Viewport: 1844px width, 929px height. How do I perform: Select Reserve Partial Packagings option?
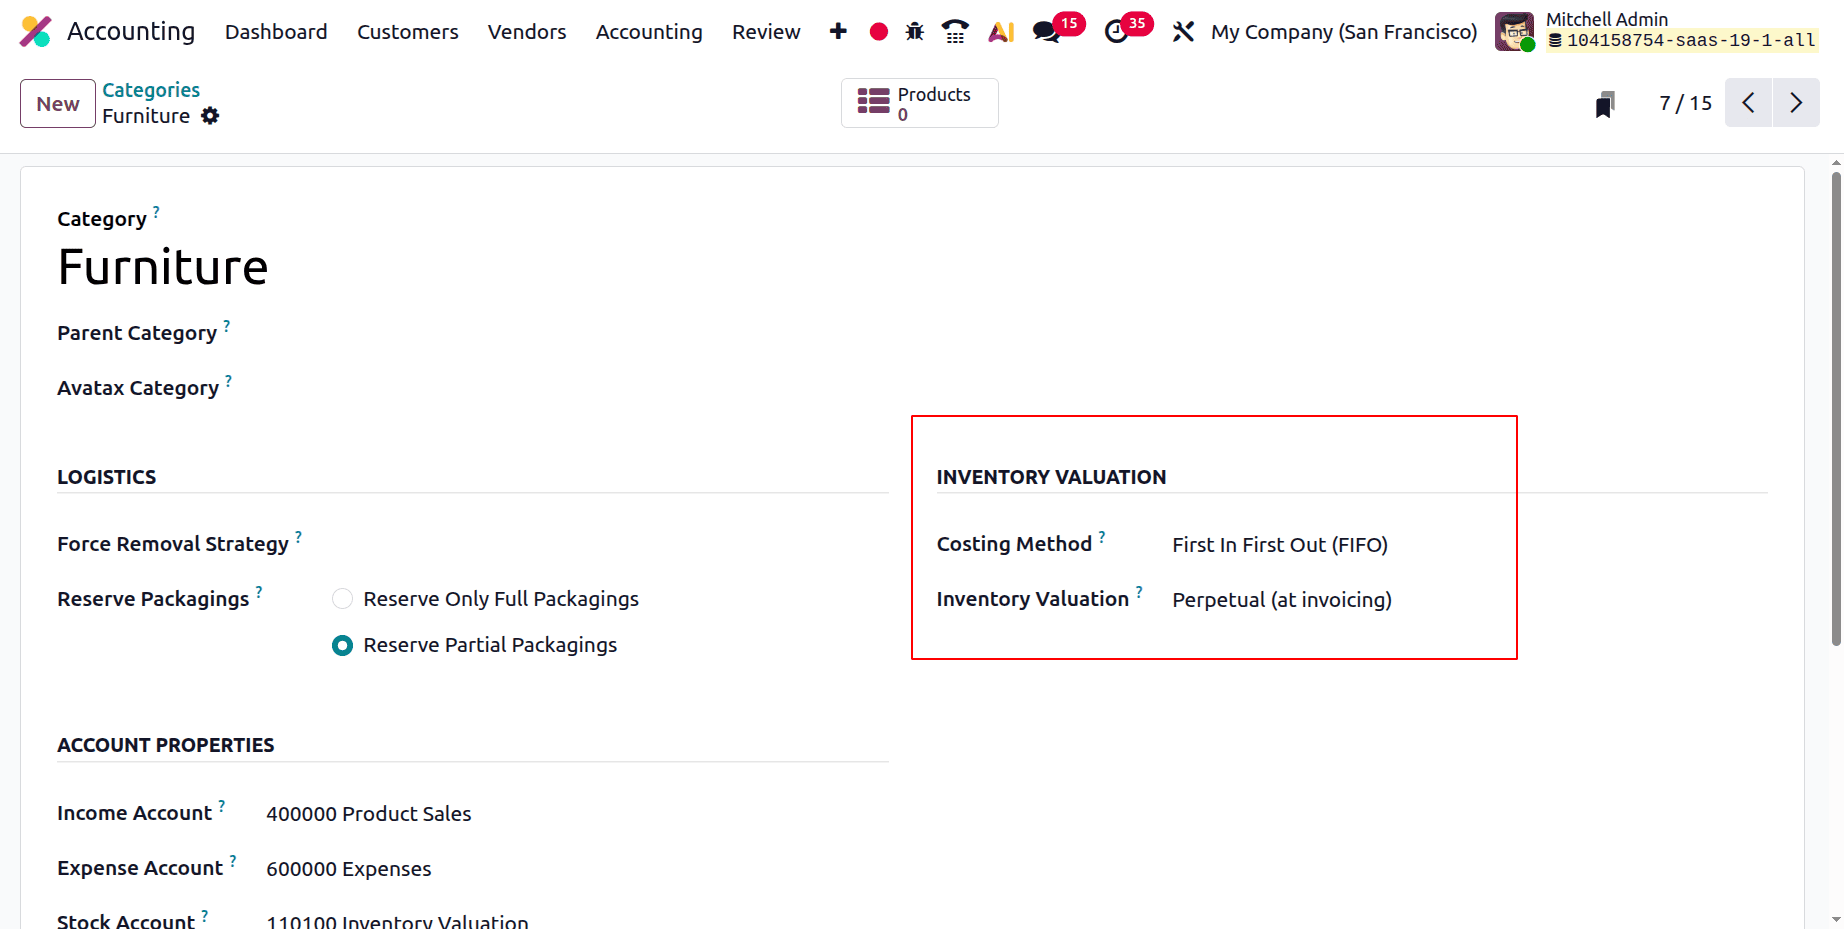pyautogui.click(x=342, y=646)
